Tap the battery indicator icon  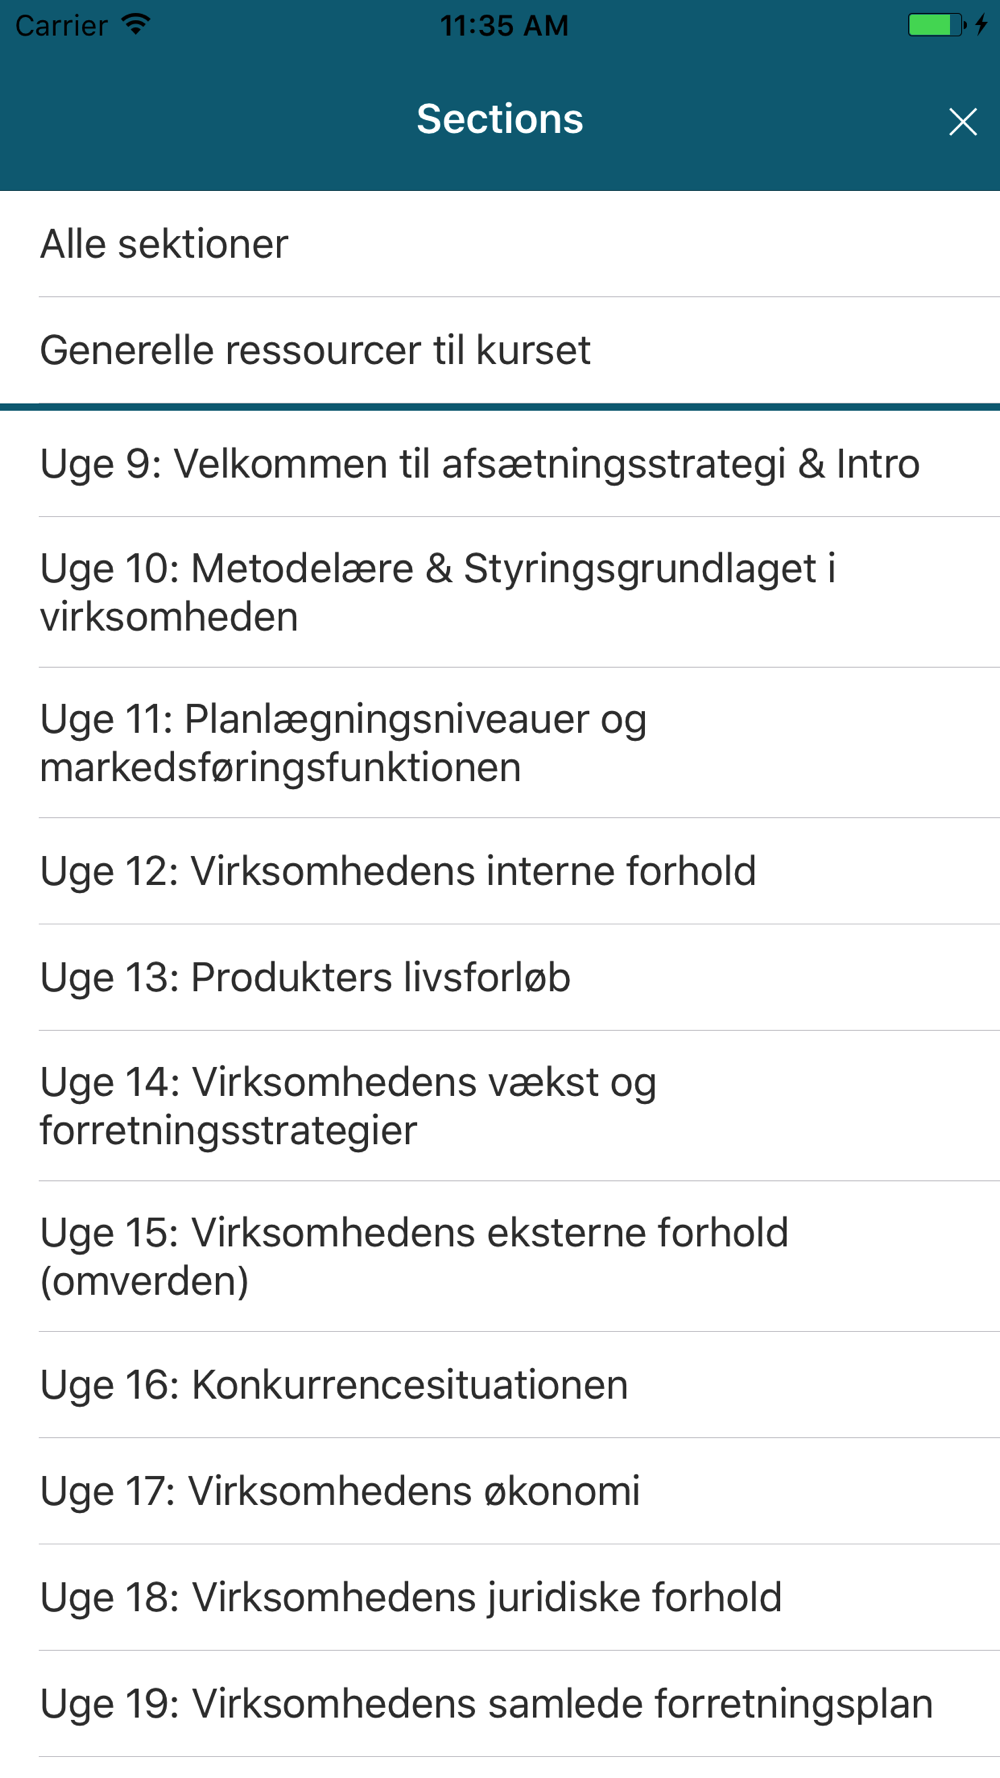[936, 25]
